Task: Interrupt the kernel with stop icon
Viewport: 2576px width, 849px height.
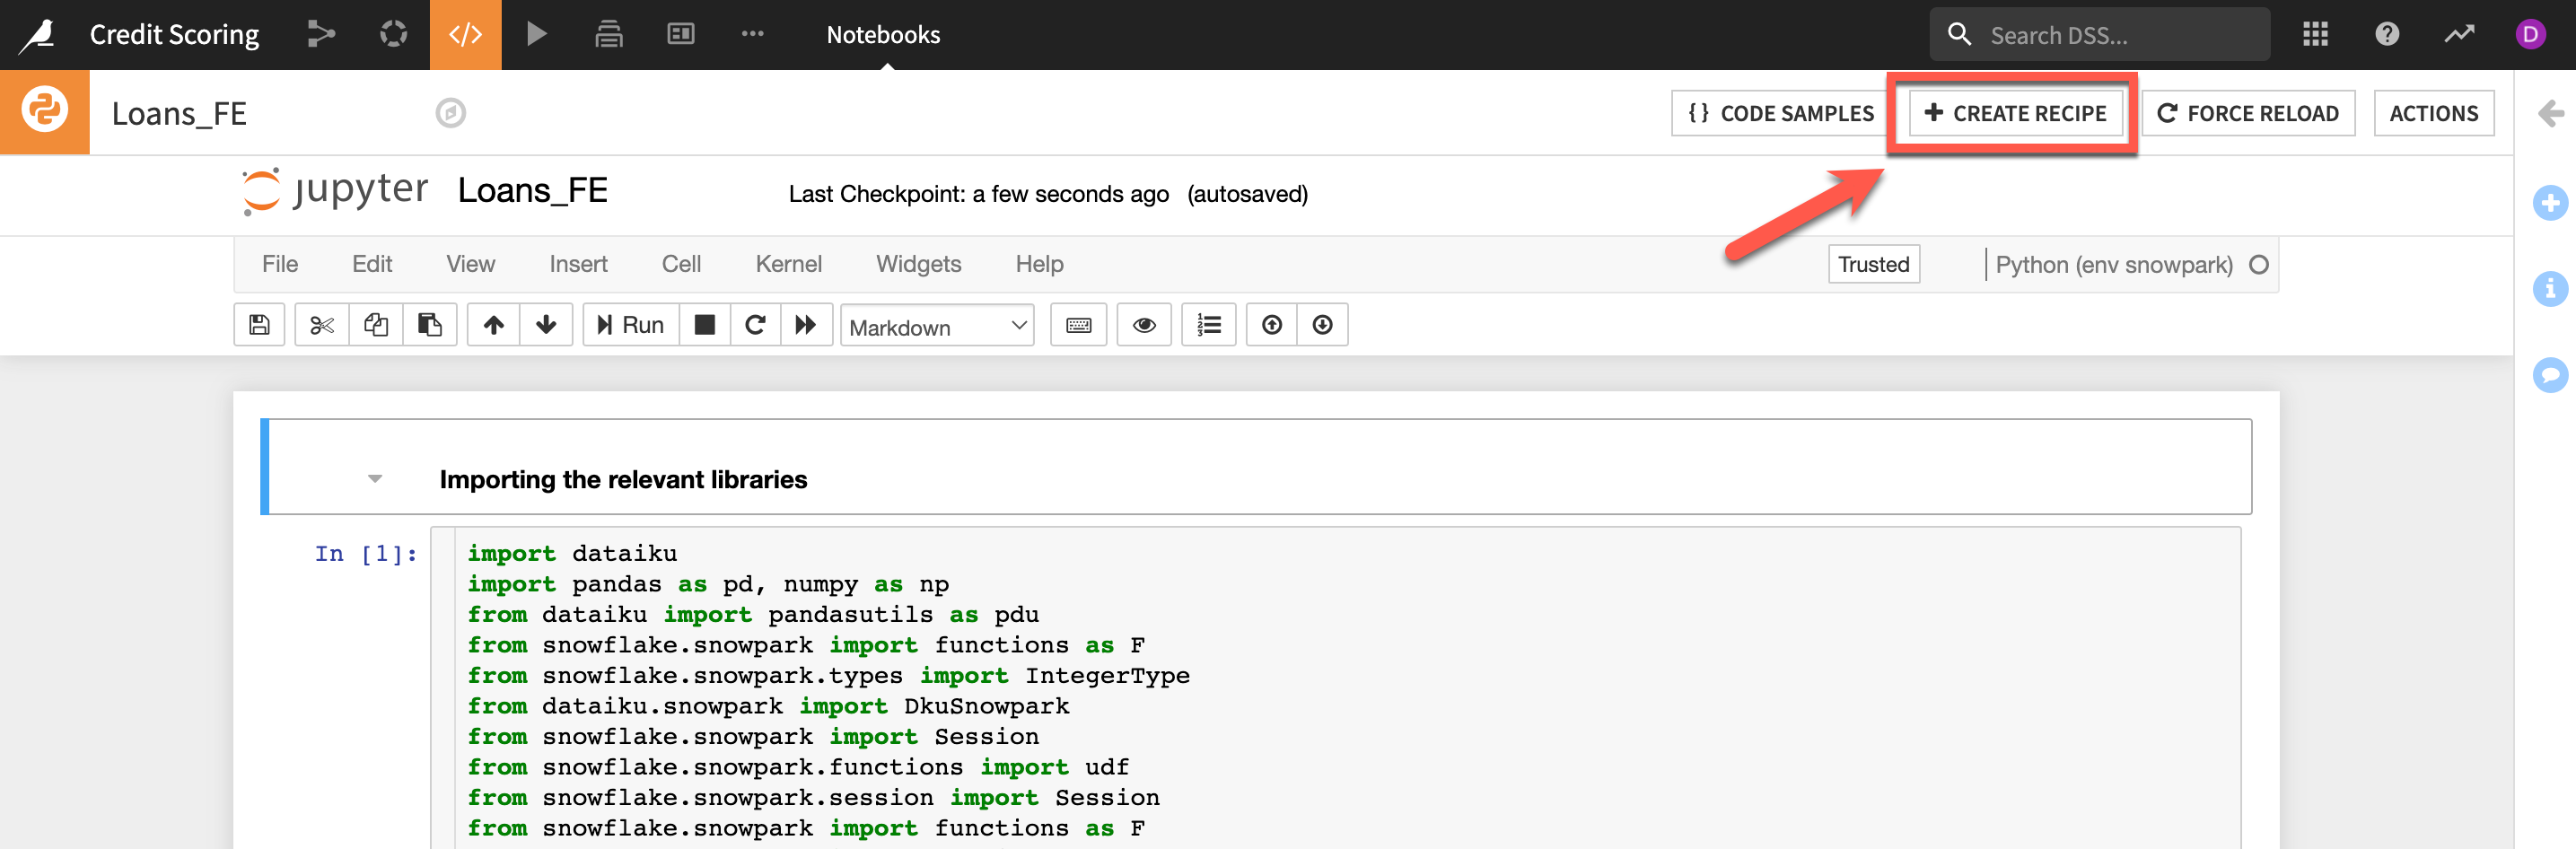Action: (705, 325)
